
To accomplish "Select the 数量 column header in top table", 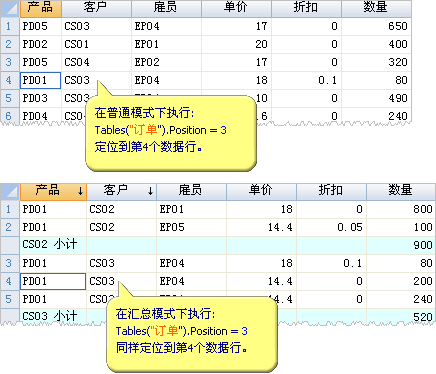I will coord(376,8).
